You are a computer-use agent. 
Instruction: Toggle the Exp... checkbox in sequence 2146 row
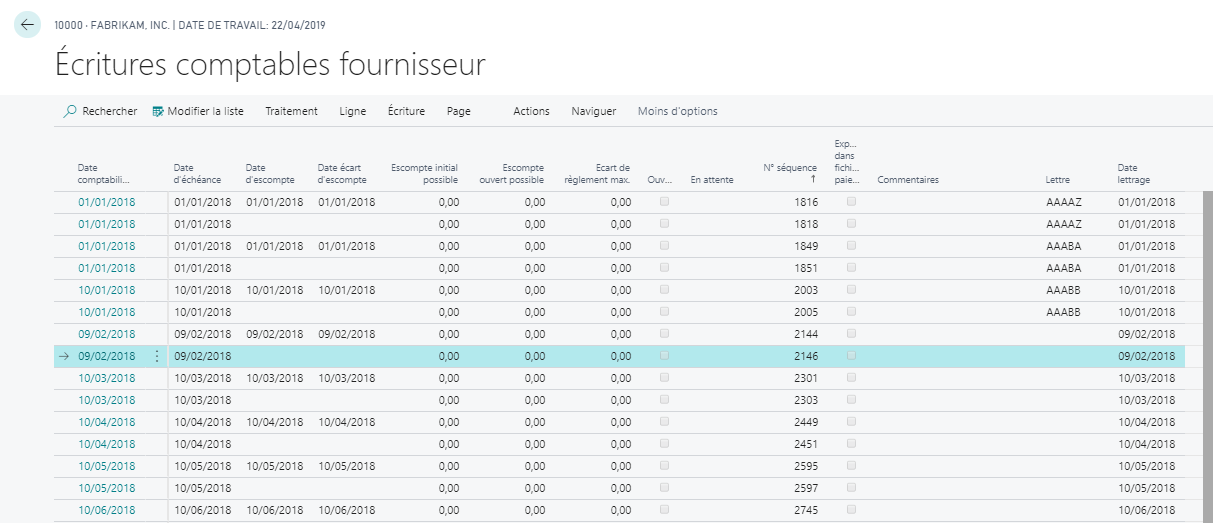coord(851,356)
